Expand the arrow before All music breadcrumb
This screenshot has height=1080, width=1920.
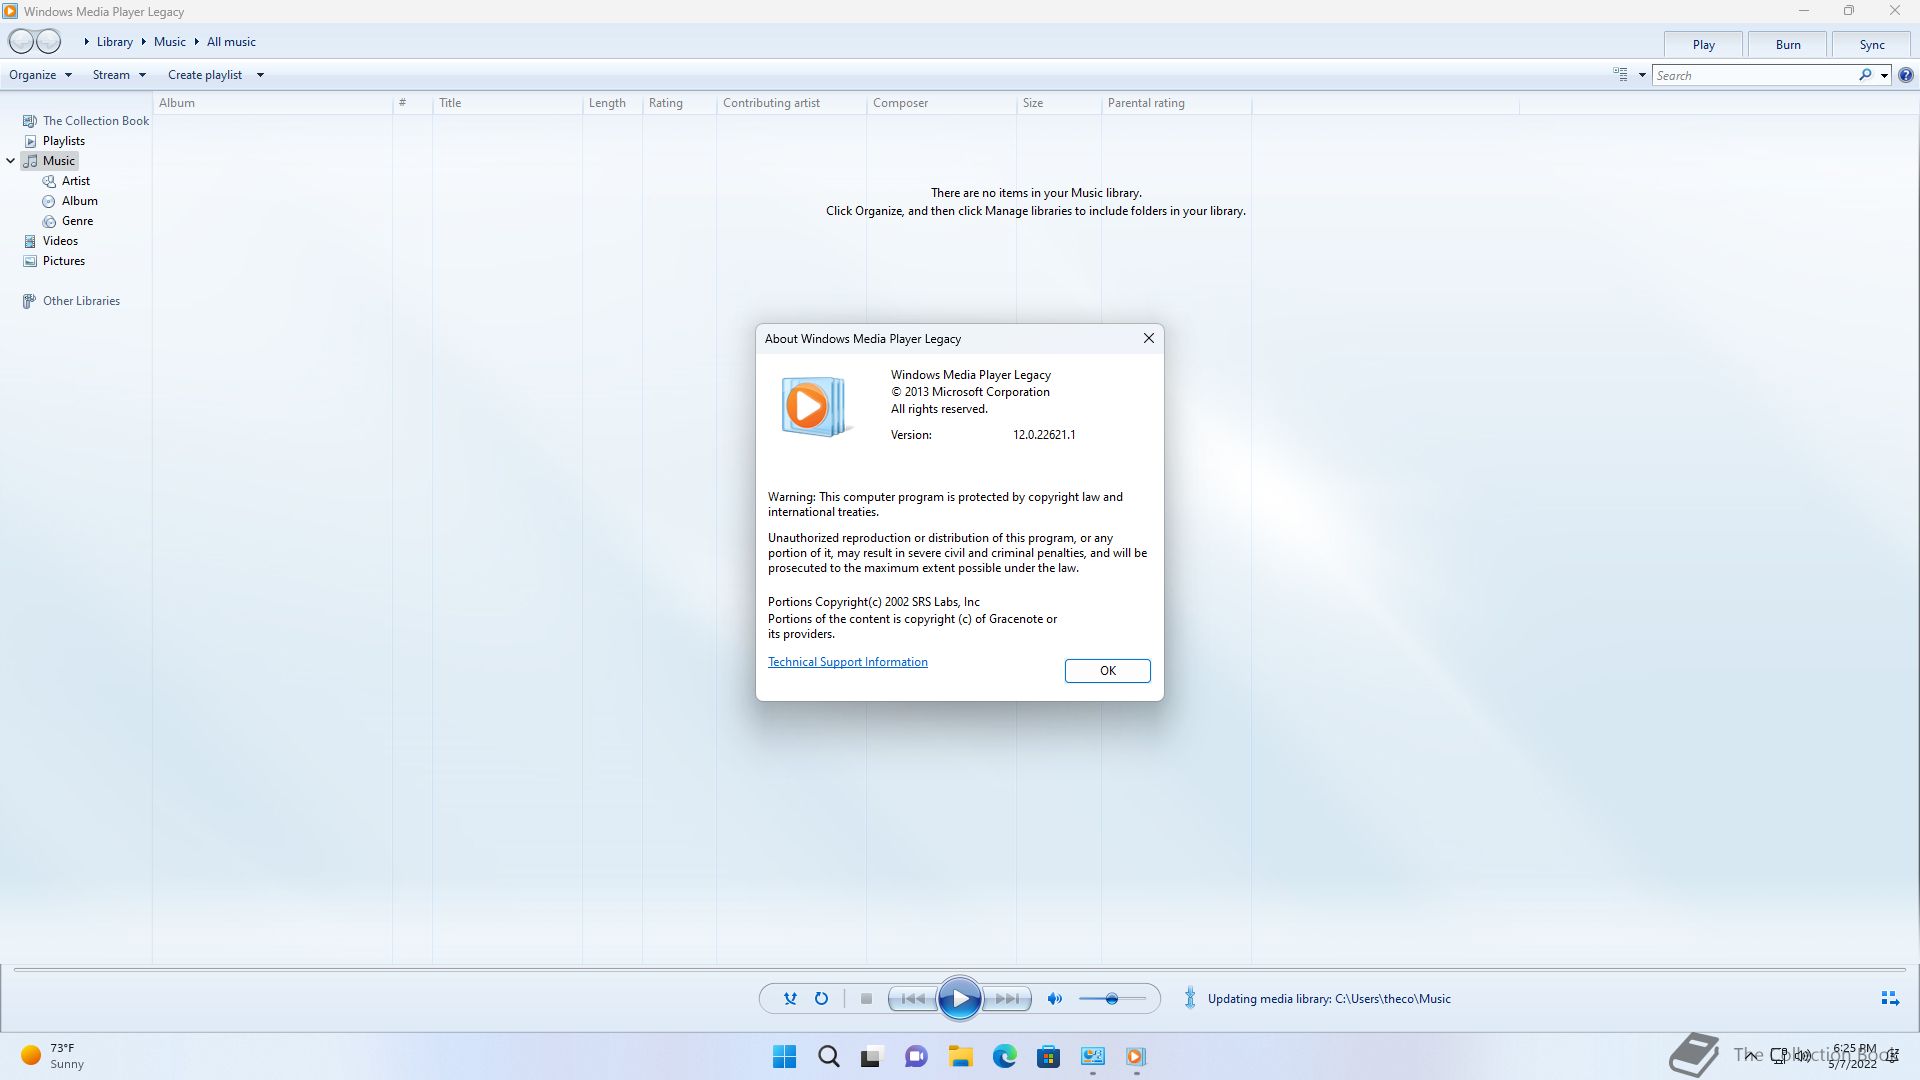197,42
